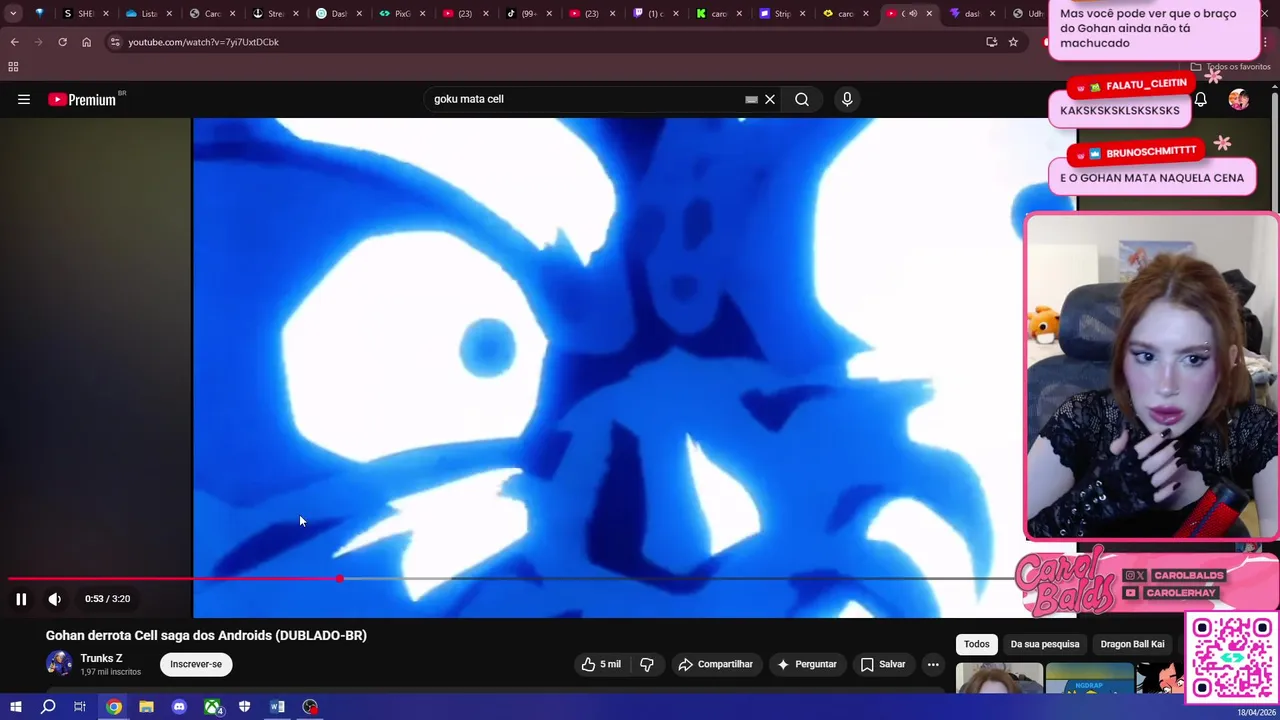Open the first recommended video thumbnail
The height and width of the screenshot is (720, 1280).
pos(999,678)
